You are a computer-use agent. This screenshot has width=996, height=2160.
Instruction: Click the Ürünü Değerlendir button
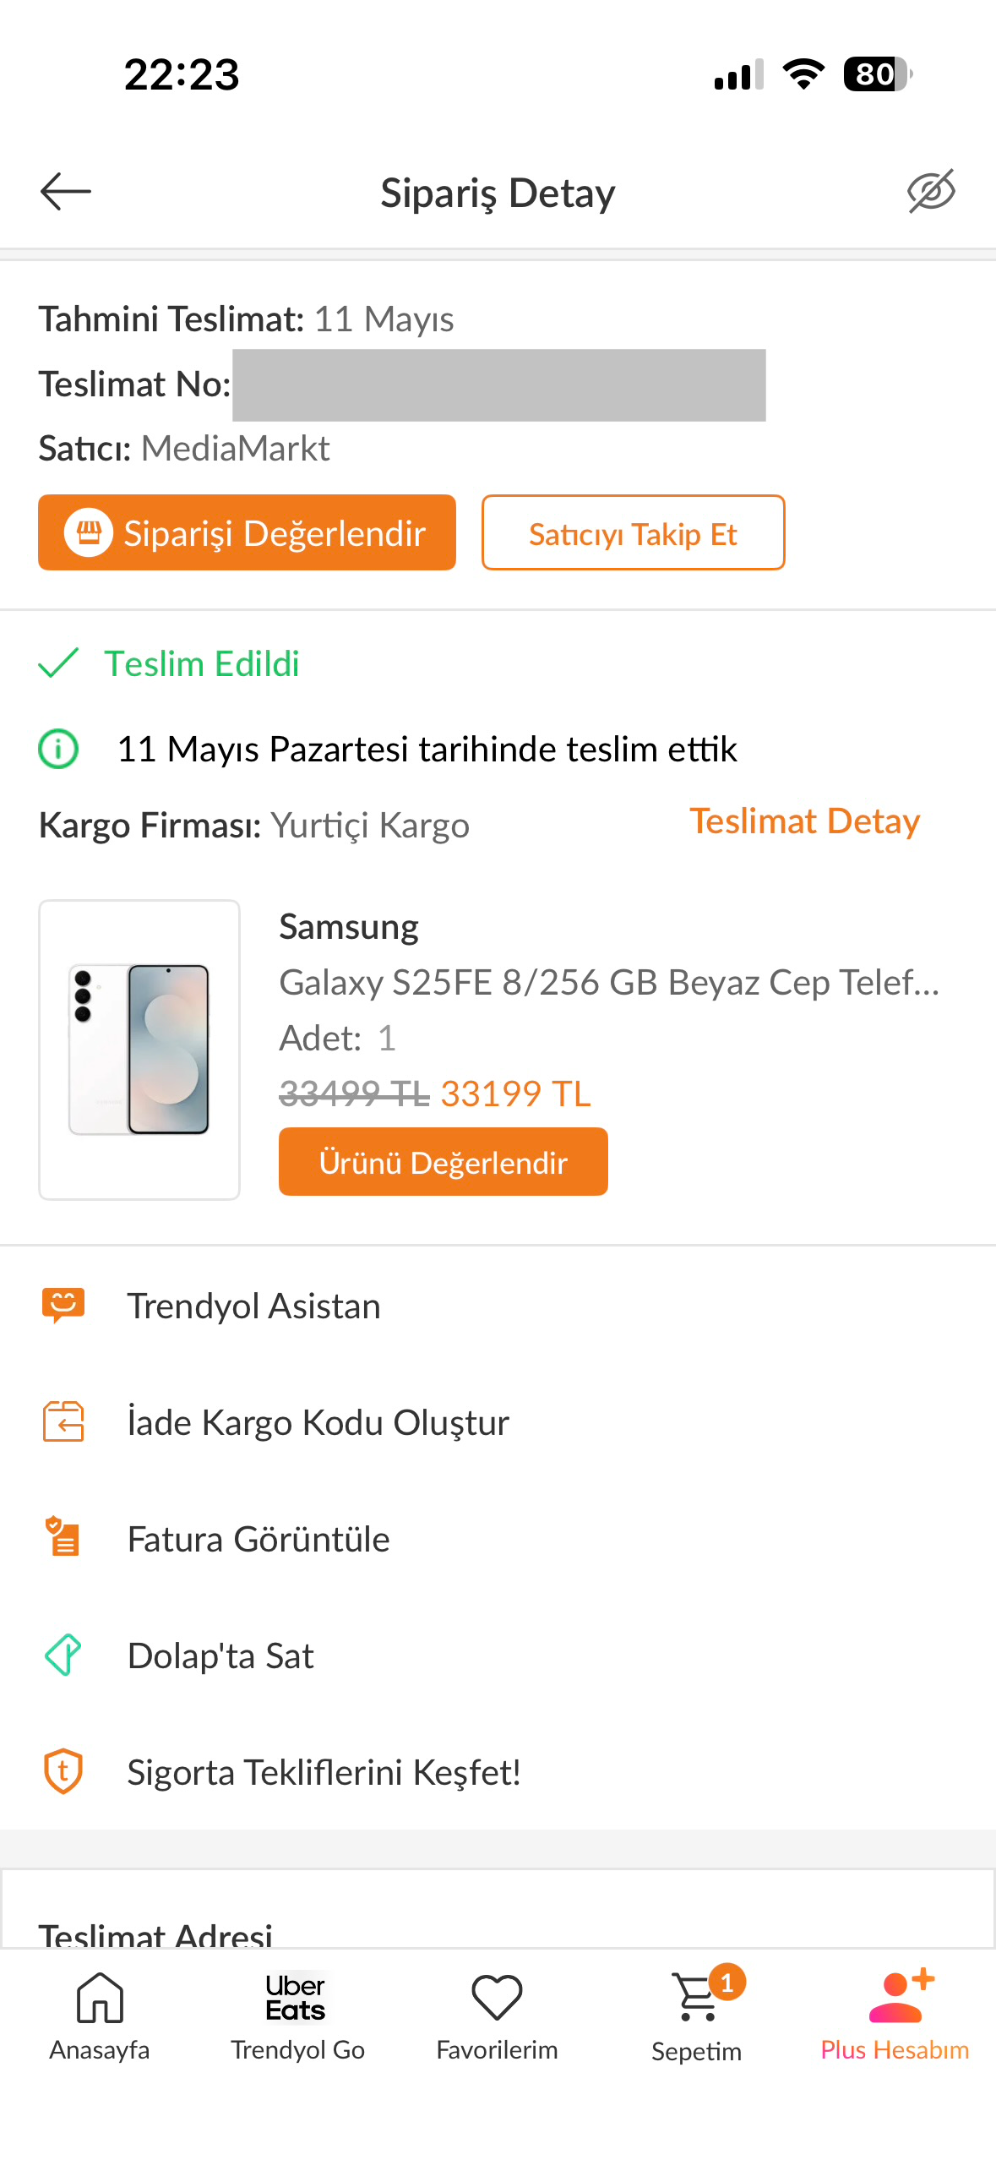pyautogui.click(x=443, y=1162)
